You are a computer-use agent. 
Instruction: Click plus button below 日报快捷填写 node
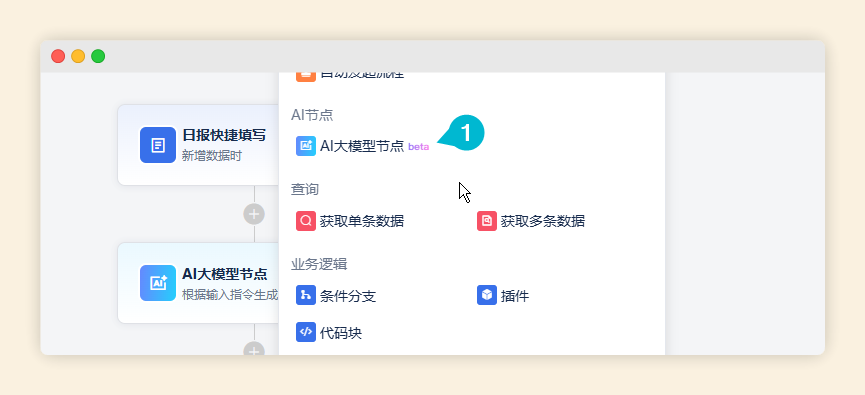point(254,214)
